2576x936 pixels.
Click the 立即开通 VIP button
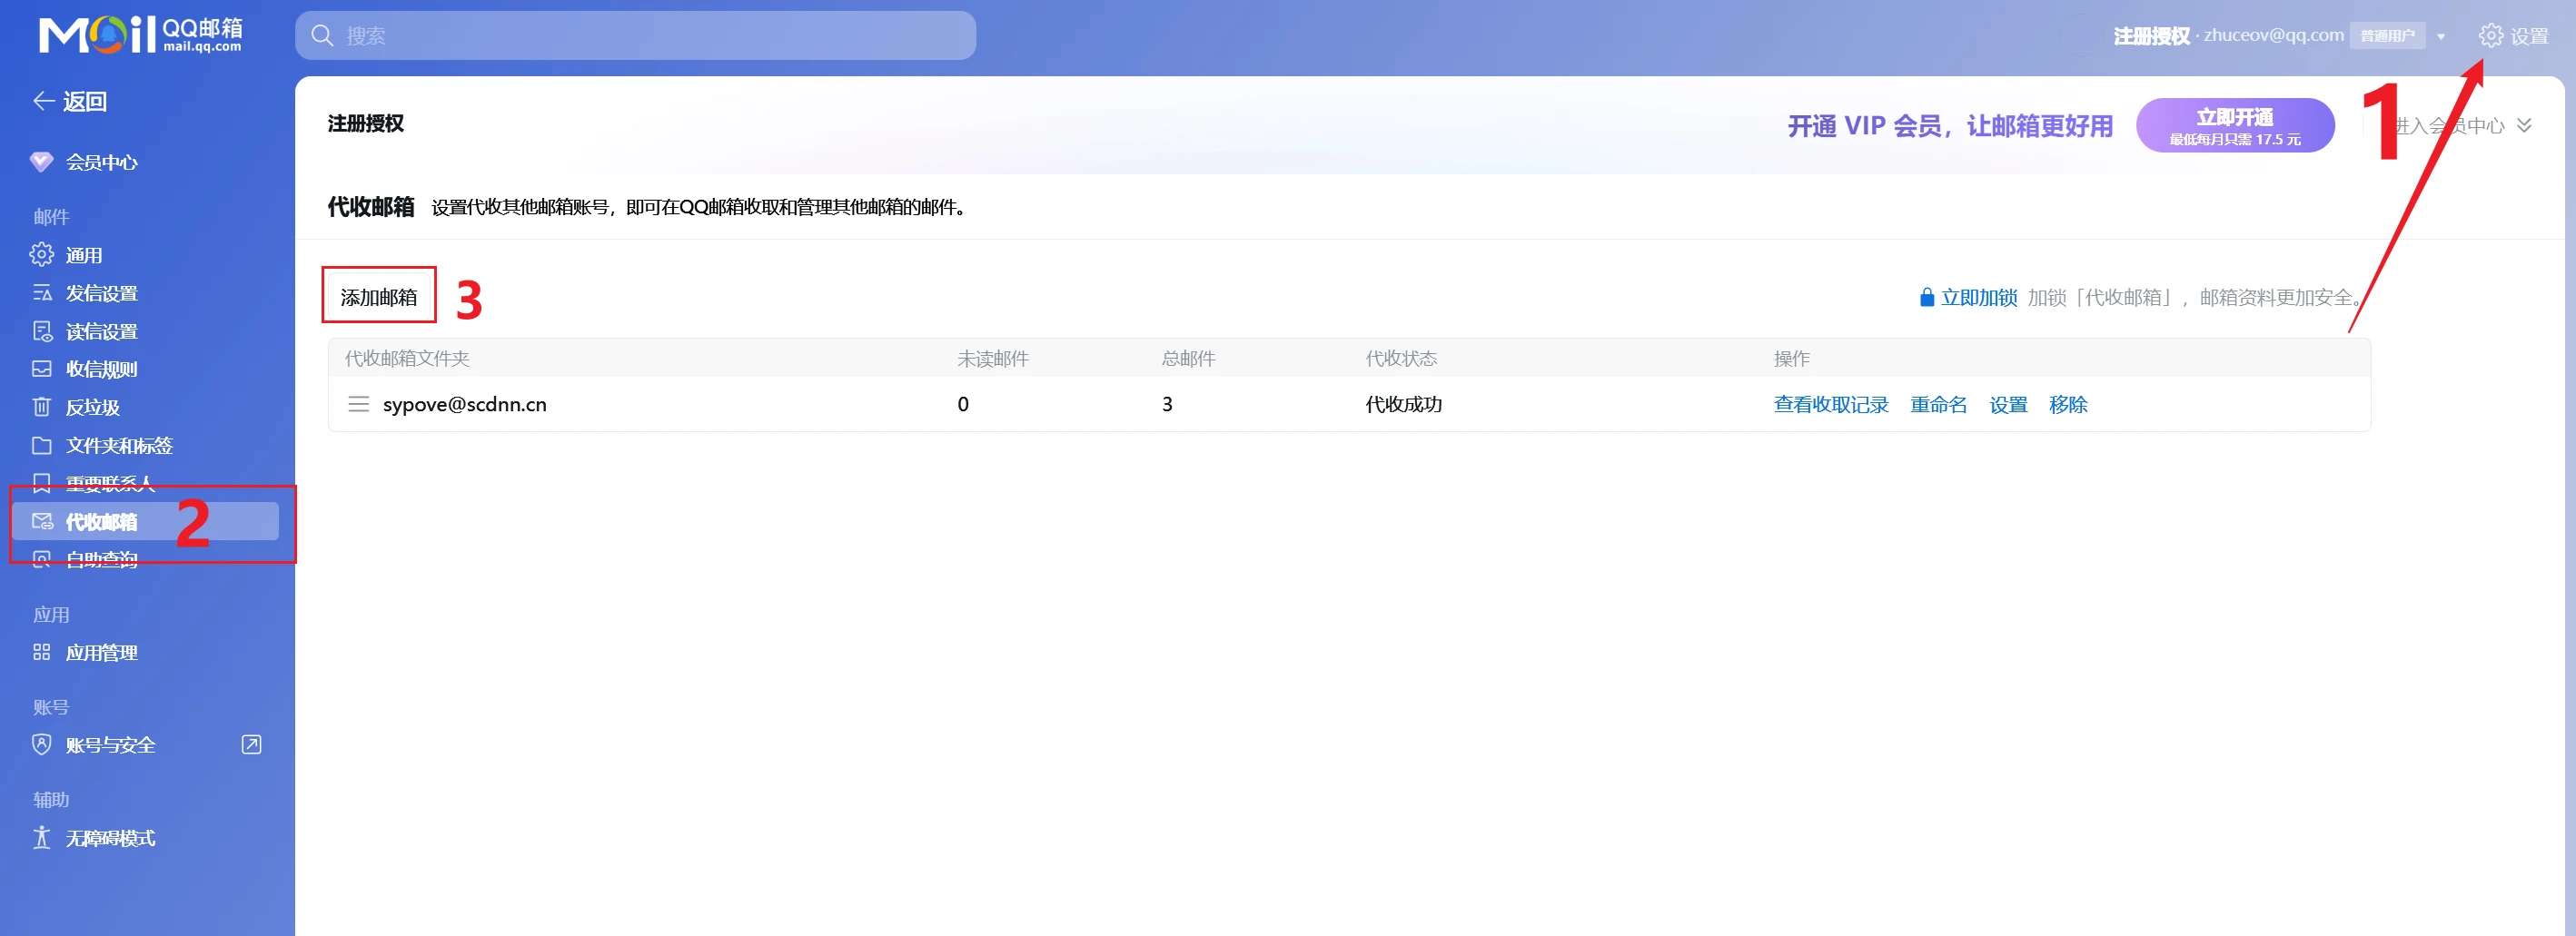2236,124
